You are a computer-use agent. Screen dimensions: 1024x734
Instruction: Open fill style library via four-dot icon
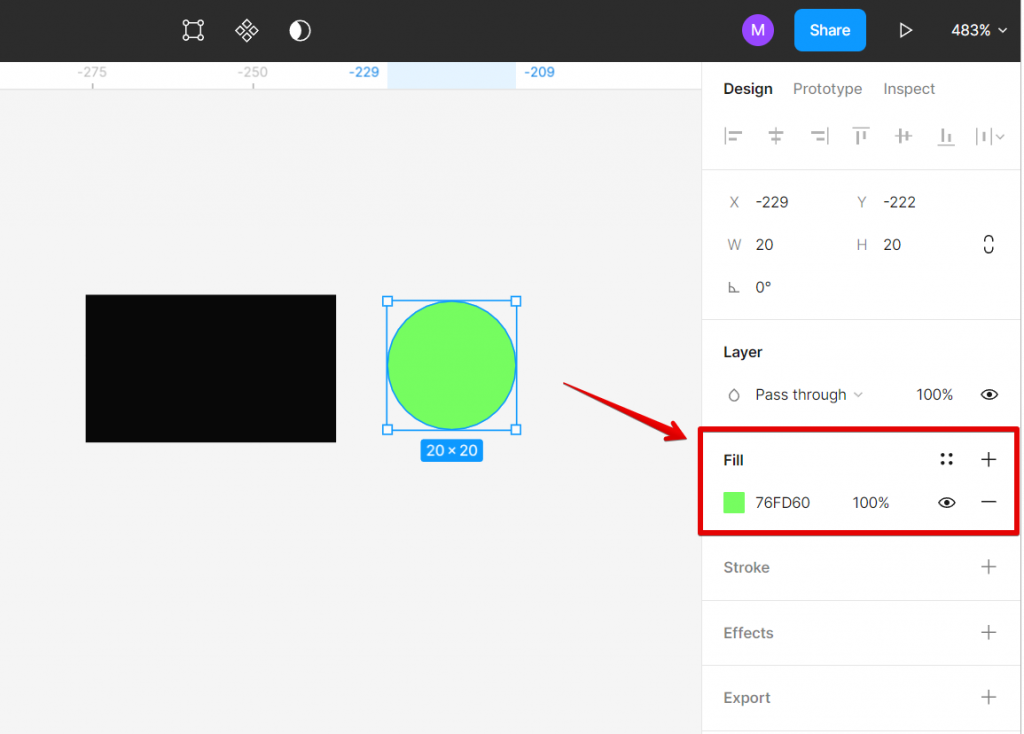point(947,459)
